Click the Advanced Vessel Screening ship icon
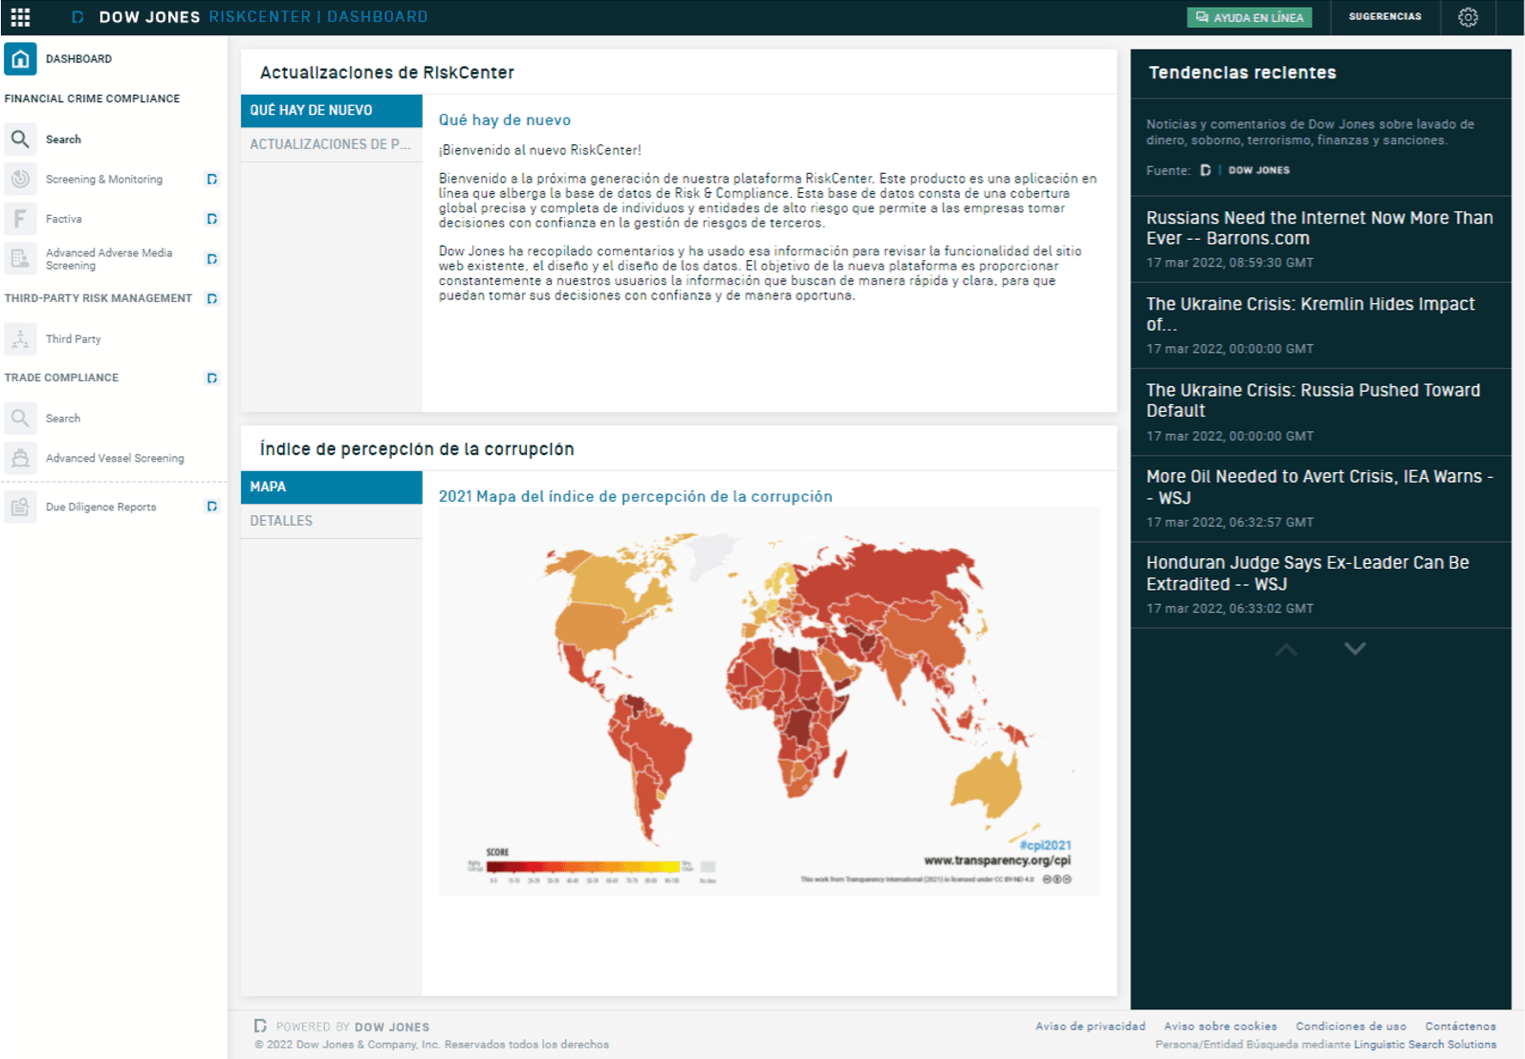The width and height of the screenshot is (1525, 1059). pos(20,458)
